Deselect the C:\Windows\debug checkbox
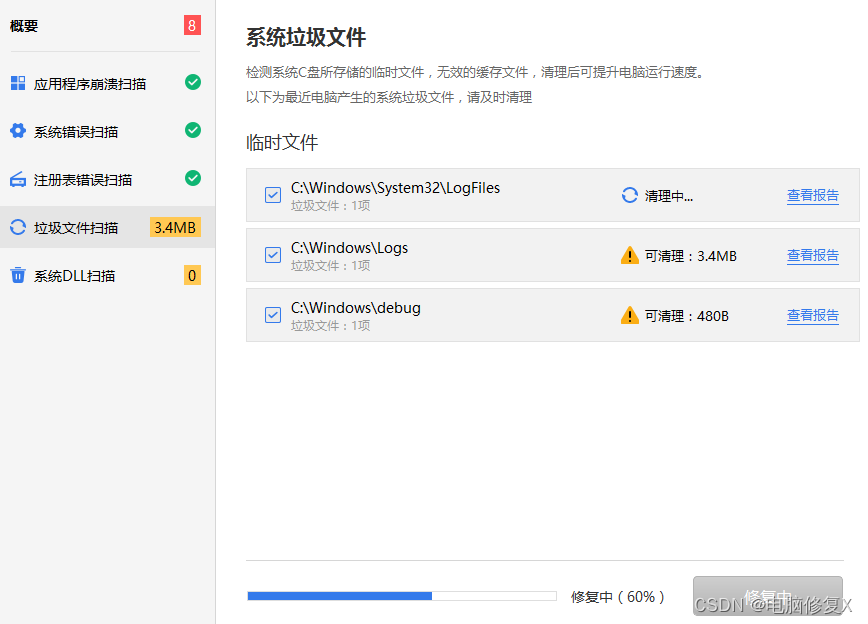The width and height of the screenshot is (868, 624). pyautogui.click(x=273, y=315)
